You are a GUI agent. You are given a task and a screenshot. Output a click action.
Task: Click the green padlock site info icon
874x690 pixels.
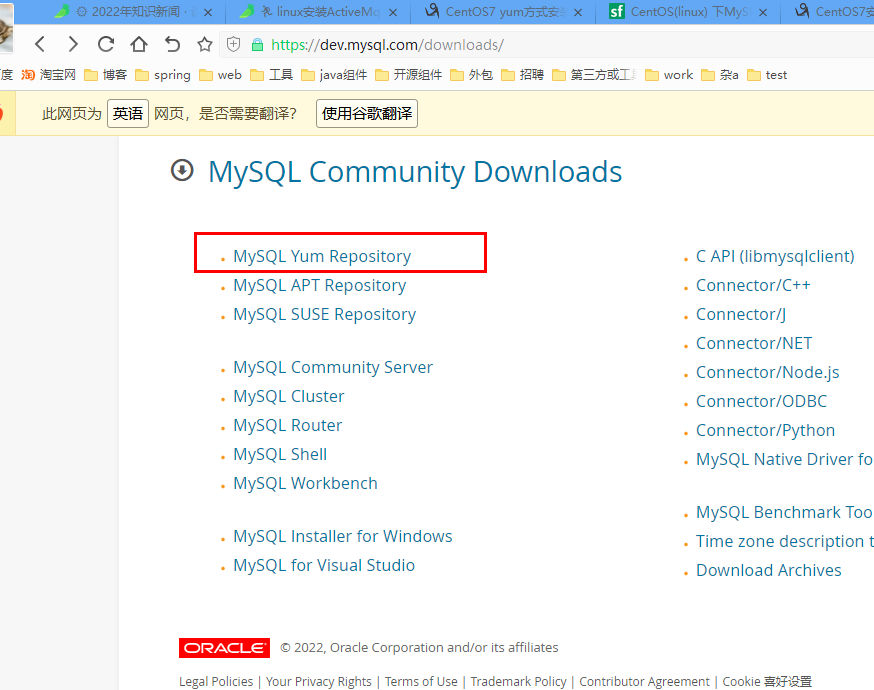point(257,45)
